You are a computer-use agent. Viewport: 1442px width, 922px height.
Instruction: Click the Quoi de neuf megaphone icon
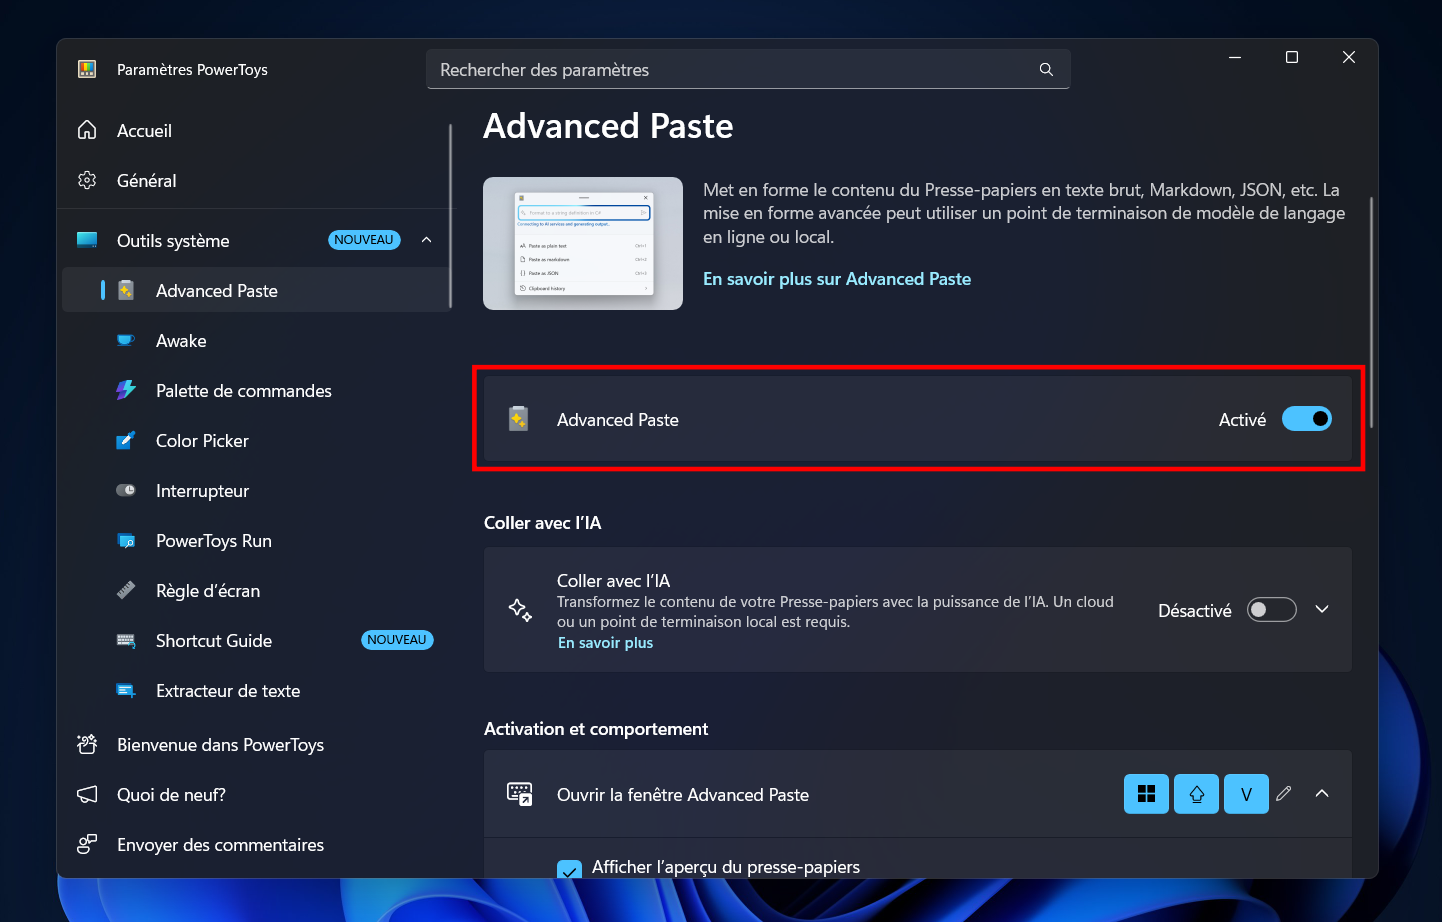[87, 794]
